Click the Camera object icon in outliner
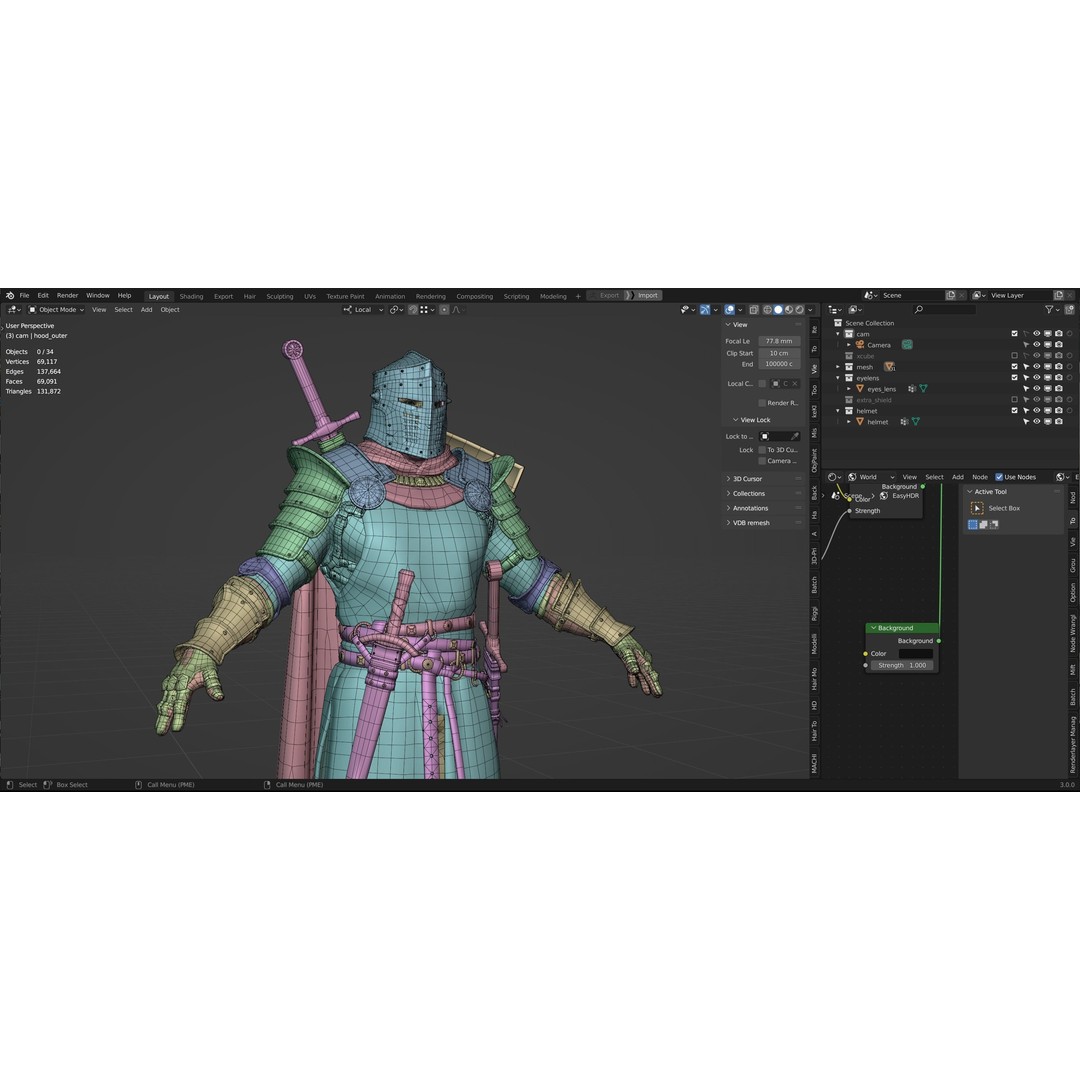This screenshot has height=1080, width=1080. (860, 345)
